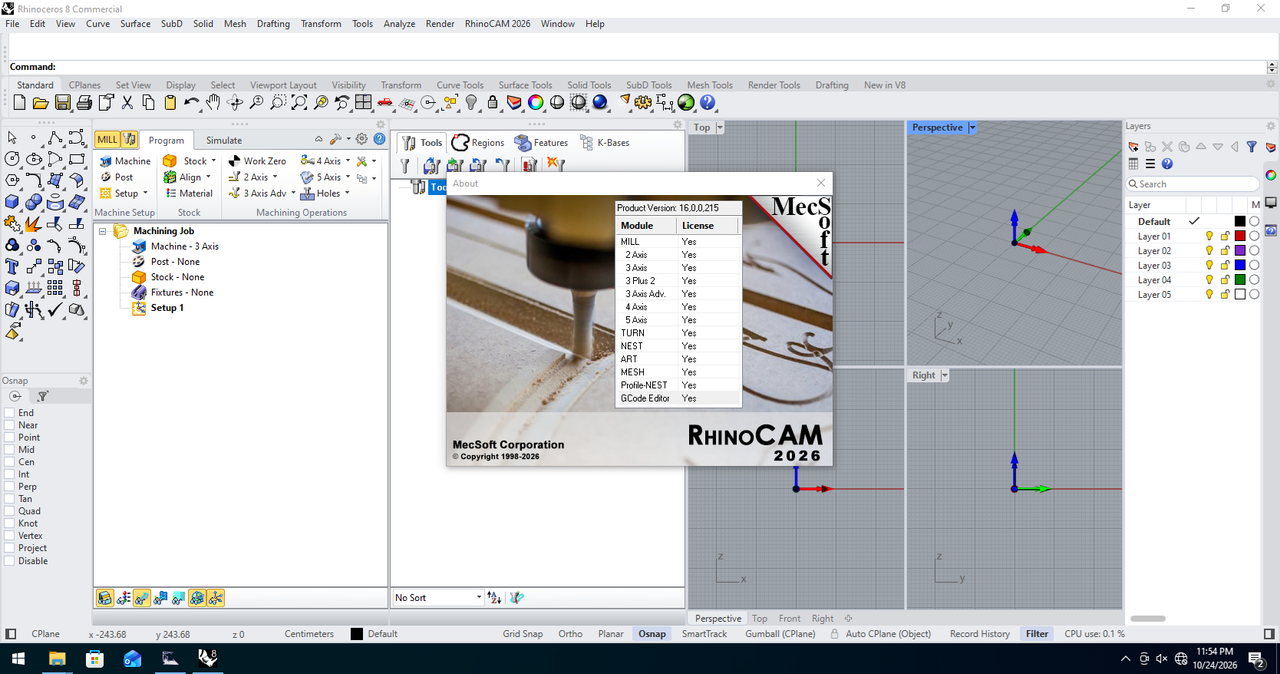Click the Layers filter funnel icon
1280x674 pixels.
click(x=1251, y=147)
